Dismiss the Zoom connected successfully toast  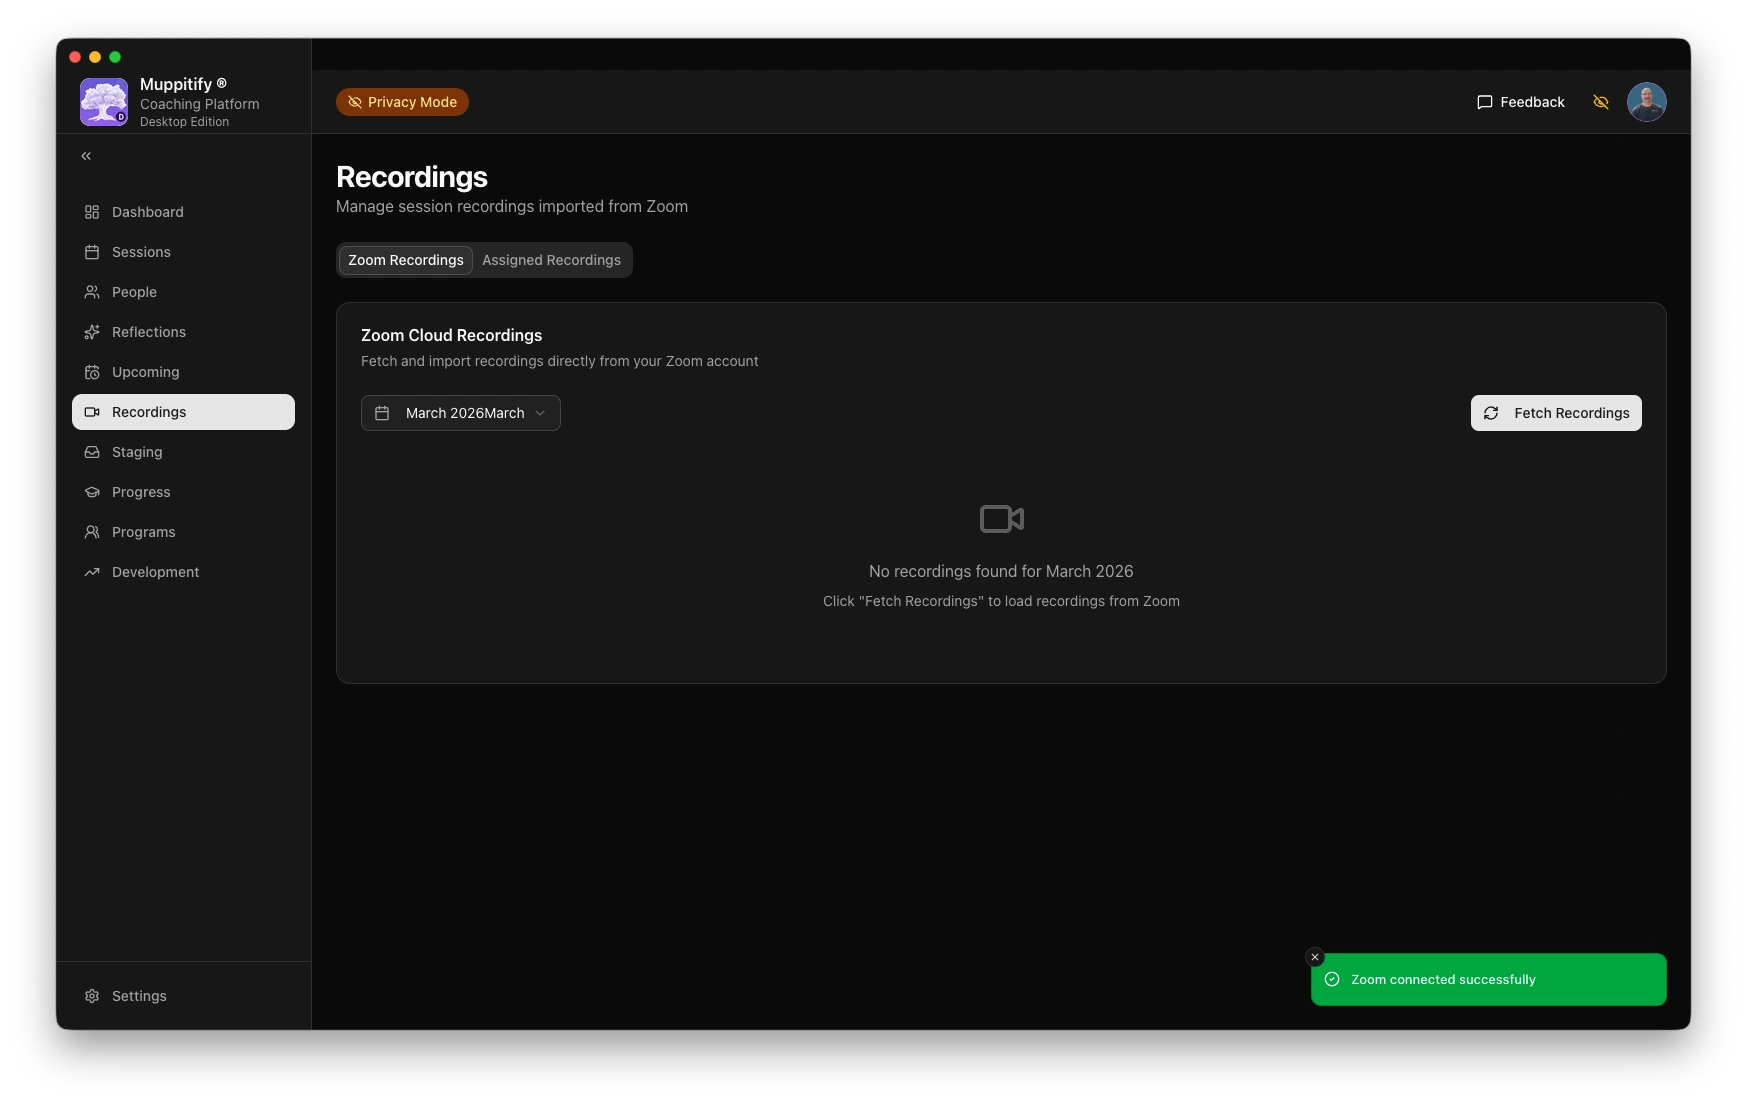[x=1315, y=957]
